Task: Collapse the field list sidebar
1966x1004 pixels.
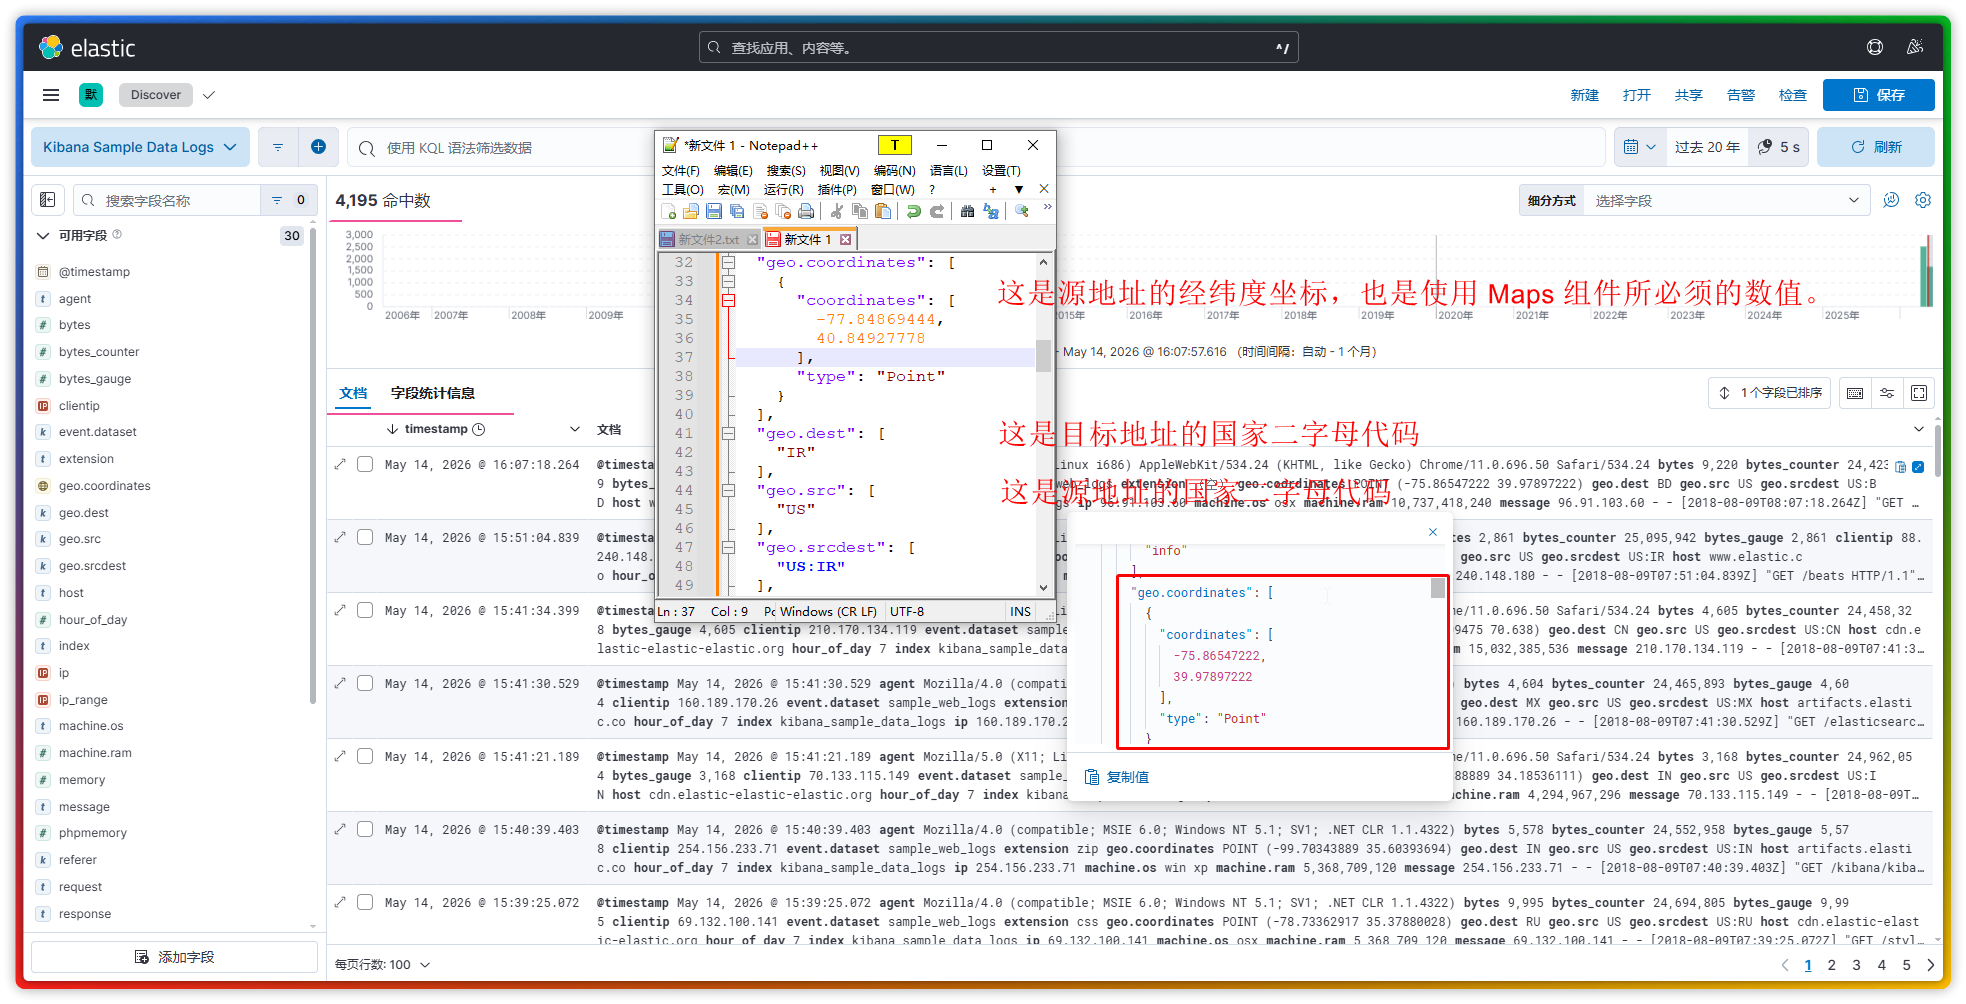Action: point(48,200)
